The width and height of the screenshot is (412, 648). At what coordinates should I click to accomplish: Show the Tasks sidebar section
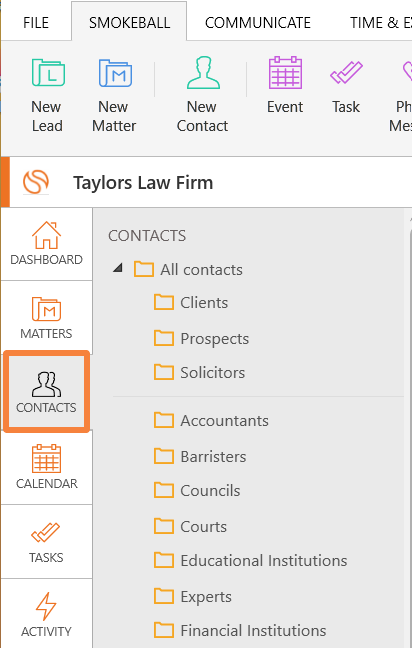click(x=46, y=542)
